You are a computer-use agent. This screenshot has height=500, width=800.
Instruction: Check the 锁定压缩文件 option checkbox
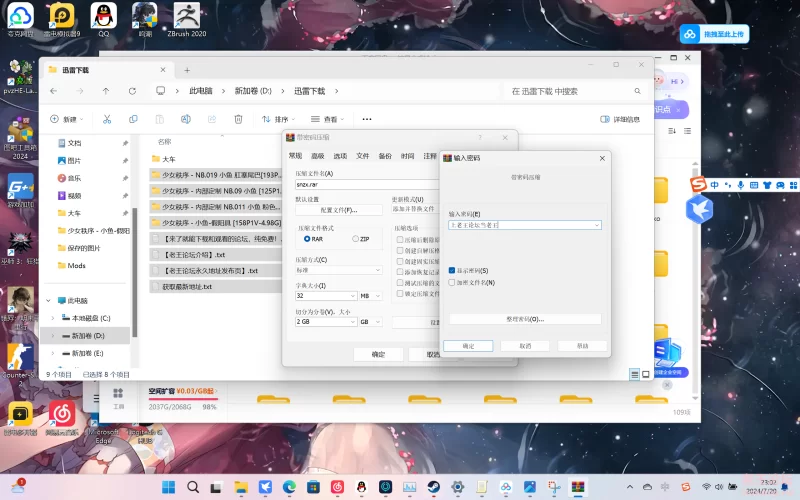[x=400, y=293]
